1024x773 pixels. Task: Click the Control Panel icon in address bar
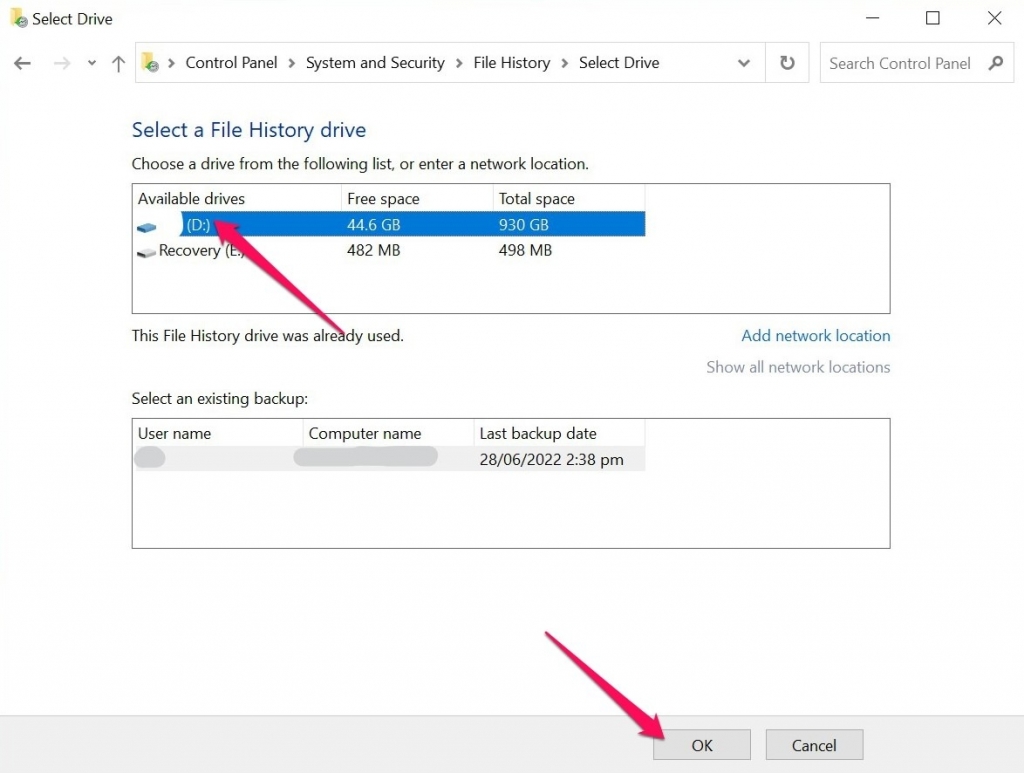pyautogui.click(x=152, y=62)
